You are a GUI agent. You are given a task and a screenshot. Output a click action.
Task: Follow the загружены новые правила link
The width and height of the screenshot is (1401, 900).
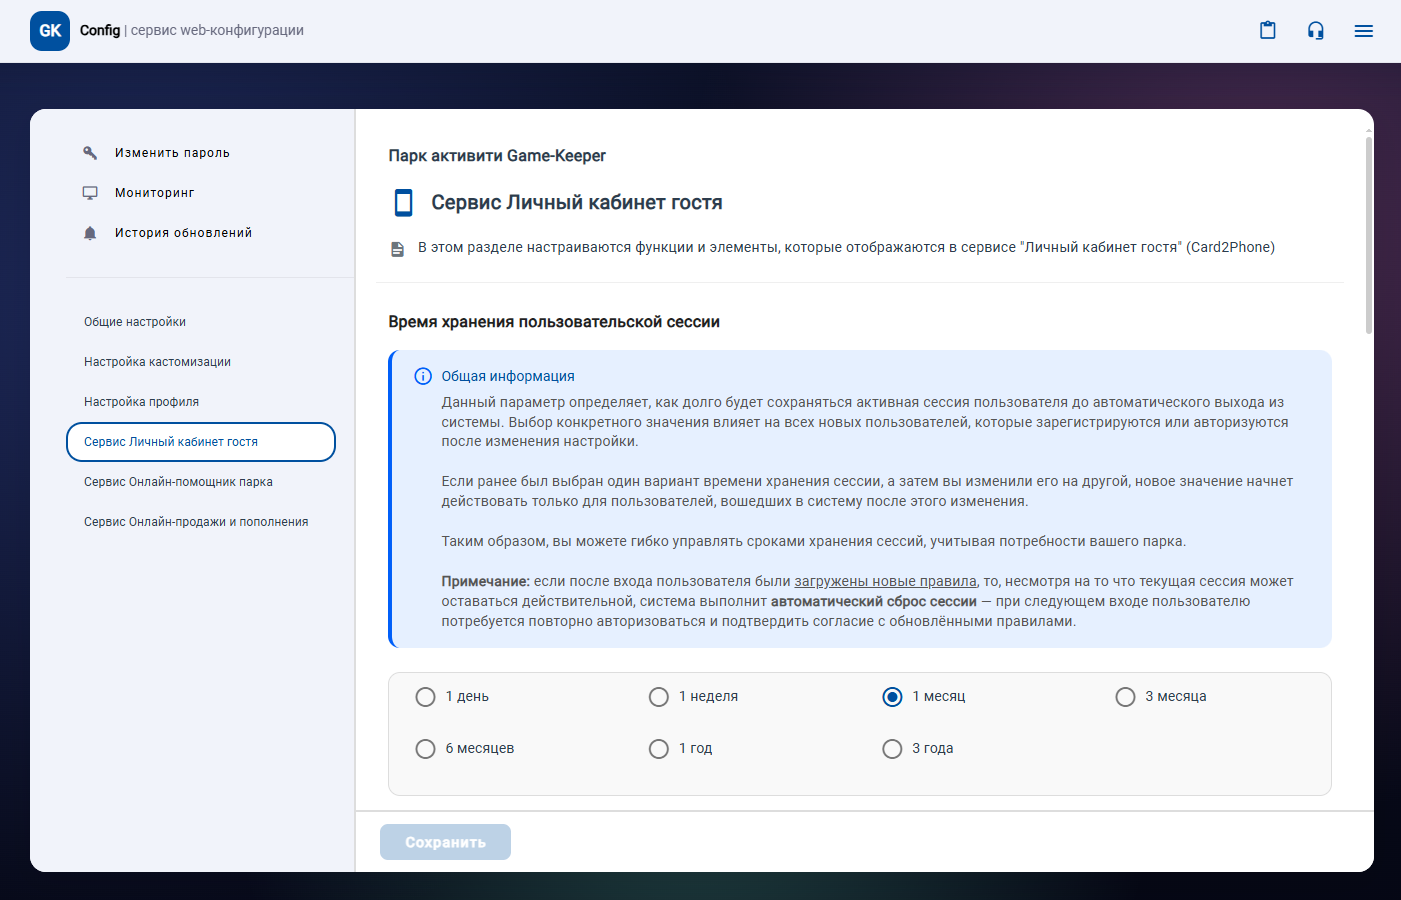(885, 581)
